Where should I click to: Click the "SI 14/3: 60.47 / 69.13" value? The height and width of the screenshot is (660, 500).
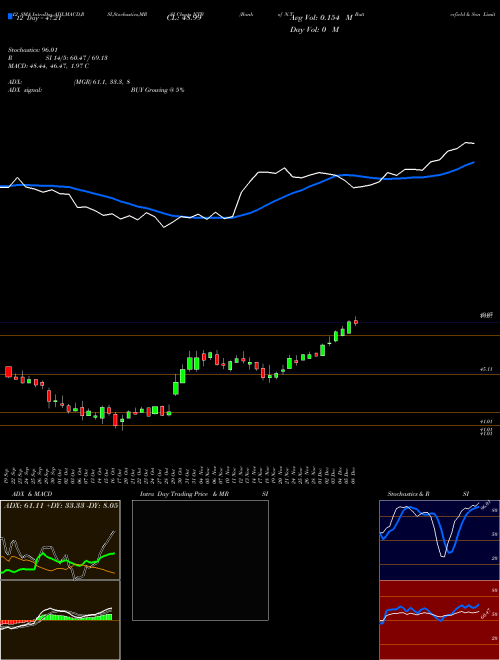point(77,58)
